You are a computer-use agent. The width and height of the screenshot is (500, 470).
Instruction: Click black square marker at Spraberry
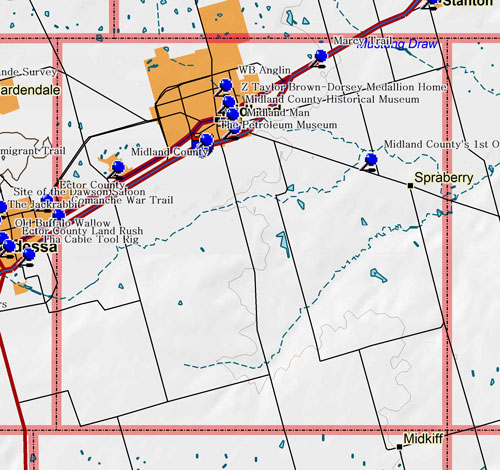tap(411, 185)
